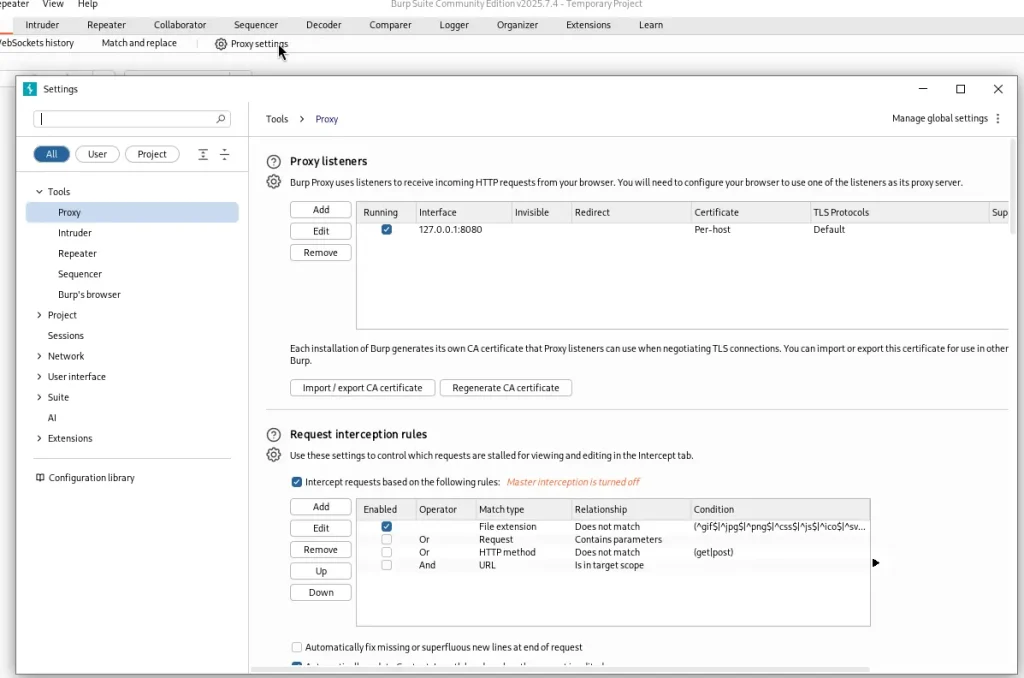Open the Request interception rules gear icon
The height and width of the screenshot is (678, 1024).
click(273, 455)
